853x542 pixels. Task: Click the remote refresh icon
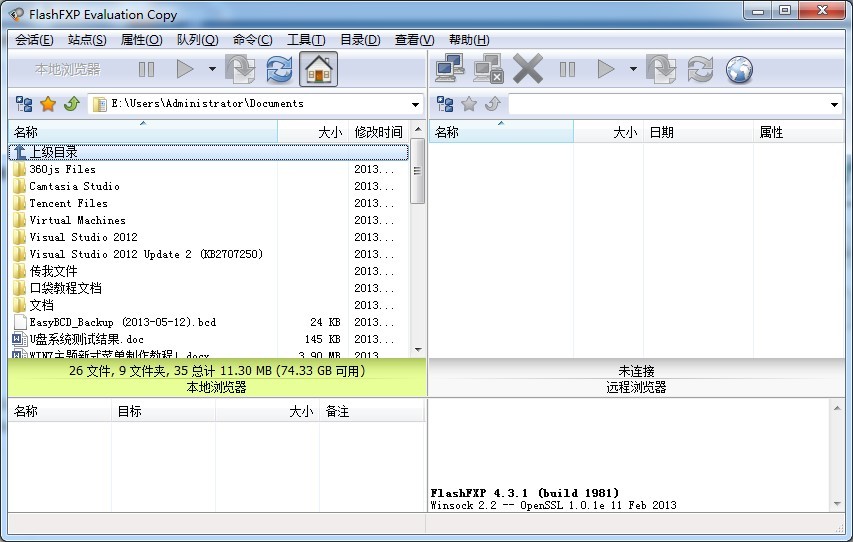[700, 69]
